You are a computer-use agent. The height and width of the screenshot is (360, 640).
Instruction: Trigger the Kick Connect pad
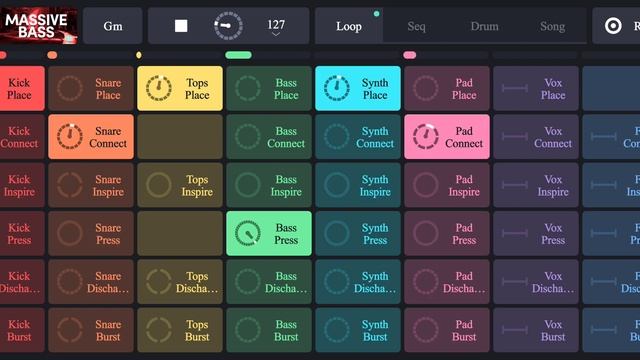click(22, 137)
